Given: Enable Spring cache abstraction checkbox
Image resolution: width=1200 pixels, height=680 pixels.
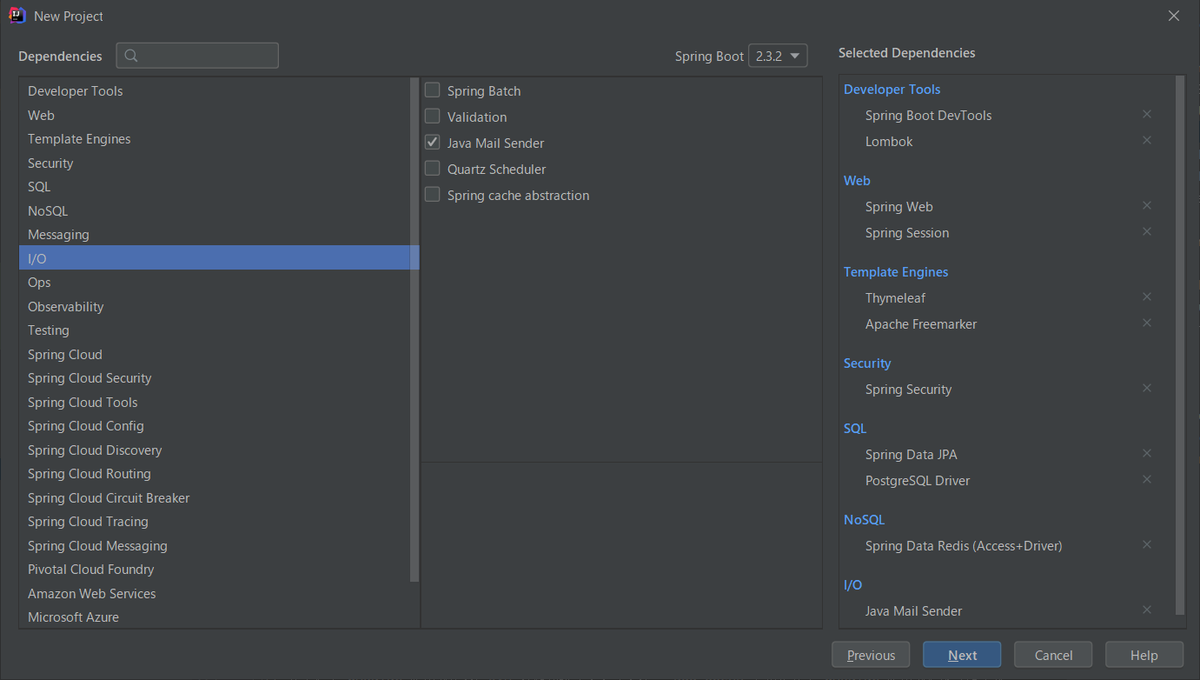Looking at the screenshot, I should [x=432, y=194].
